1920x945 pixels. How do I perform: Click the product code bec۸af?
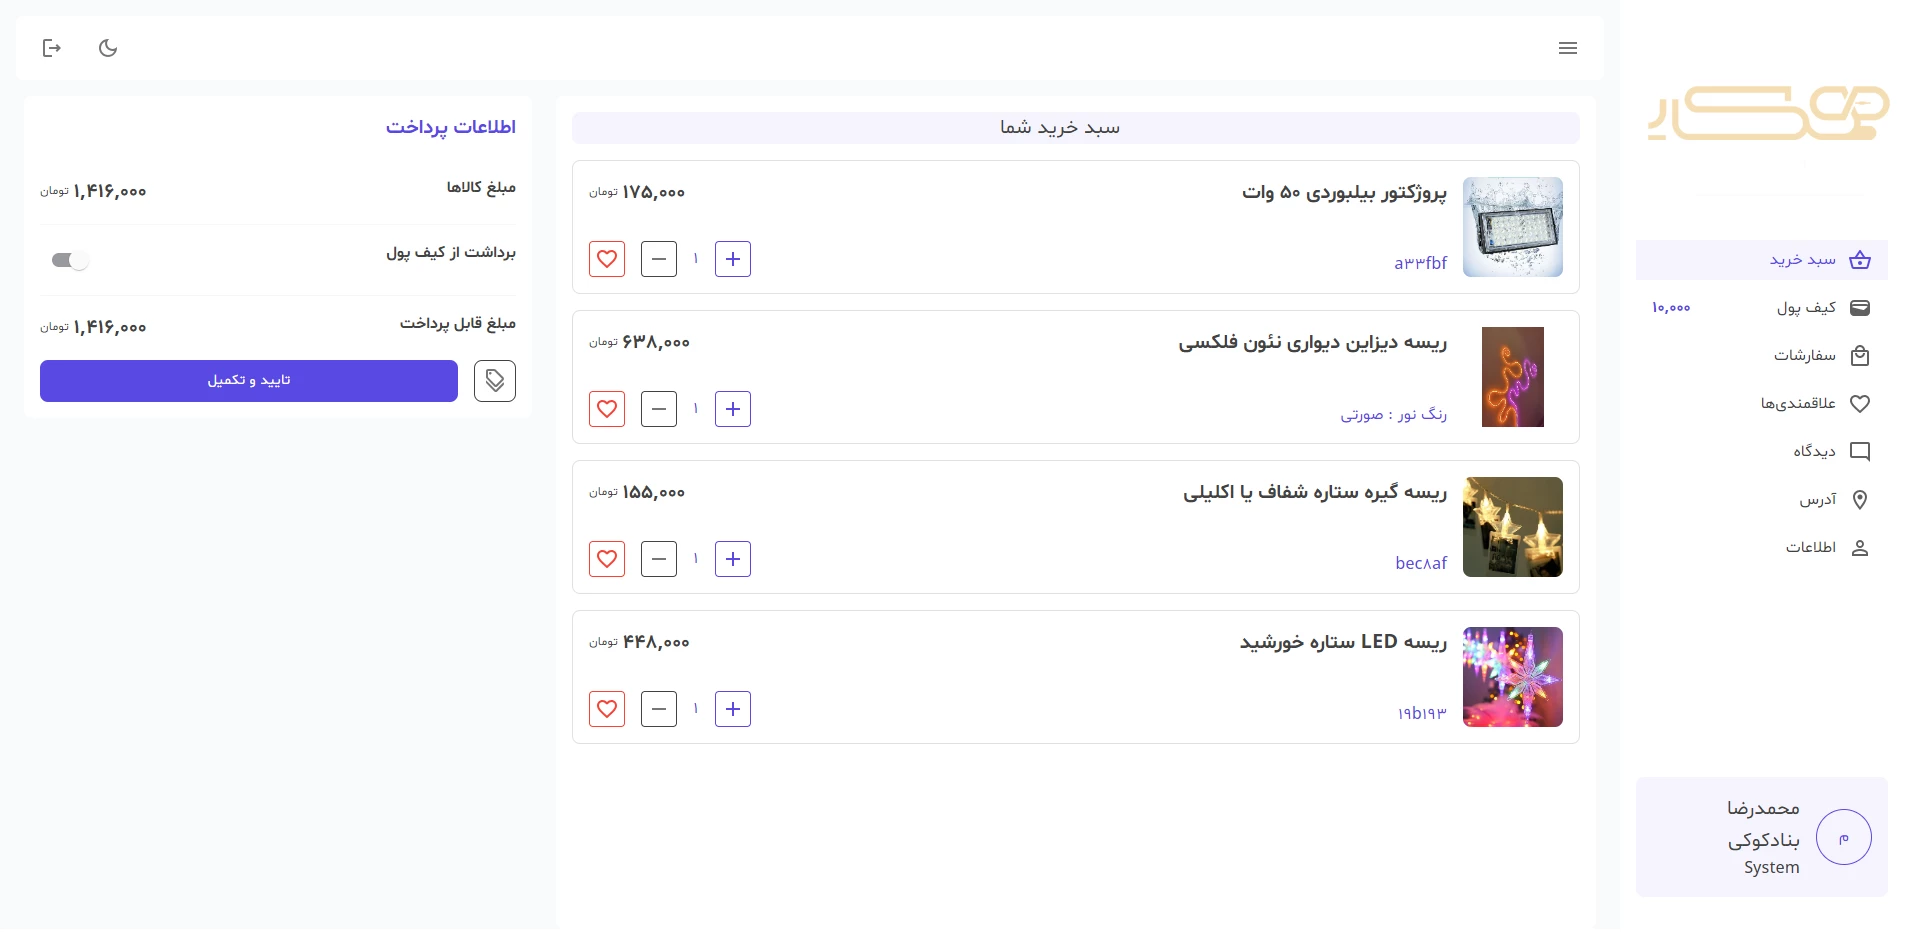point(1421,563)
